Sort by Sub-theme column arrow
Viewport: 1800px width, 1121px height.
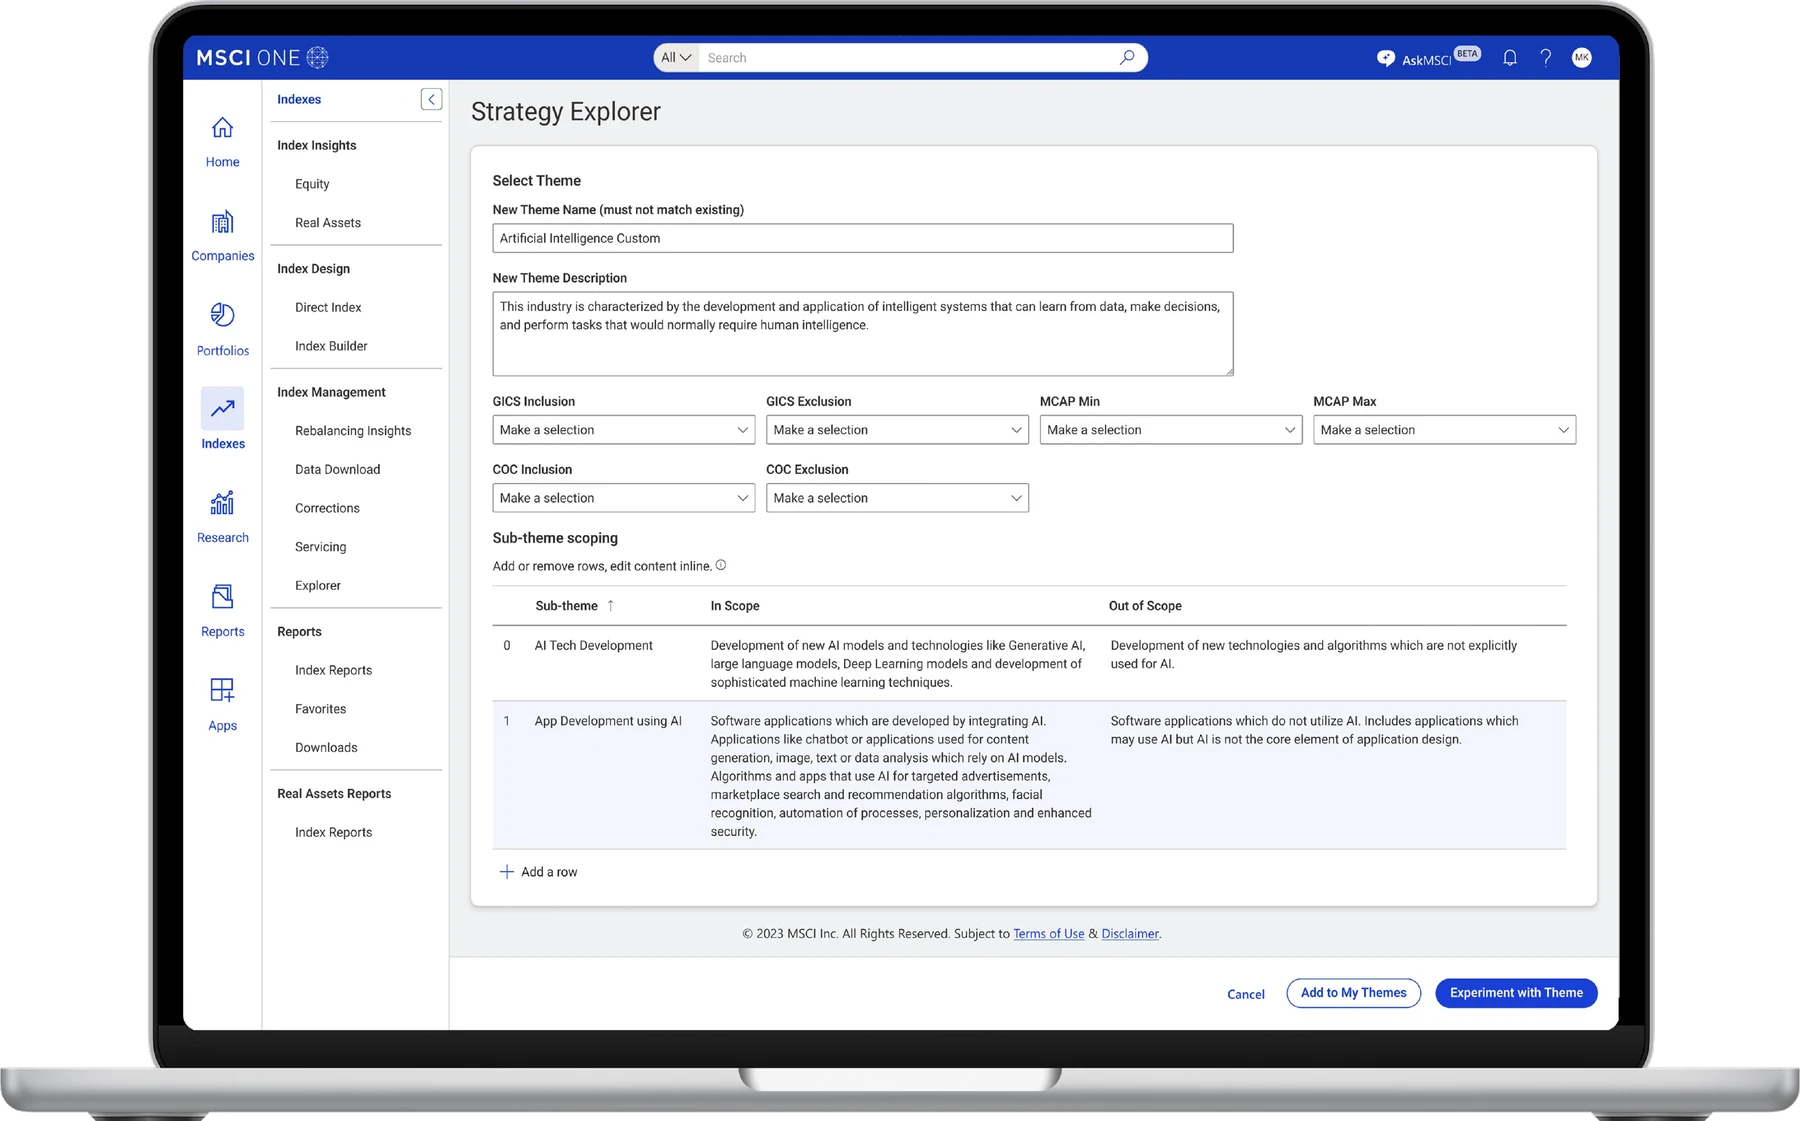click(x=610, y=606)
